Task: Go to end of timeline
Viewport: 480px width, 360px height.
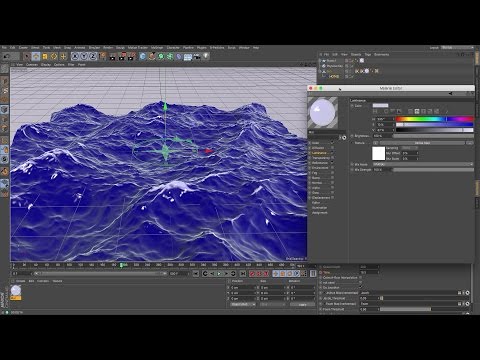Action: (243, 274)
